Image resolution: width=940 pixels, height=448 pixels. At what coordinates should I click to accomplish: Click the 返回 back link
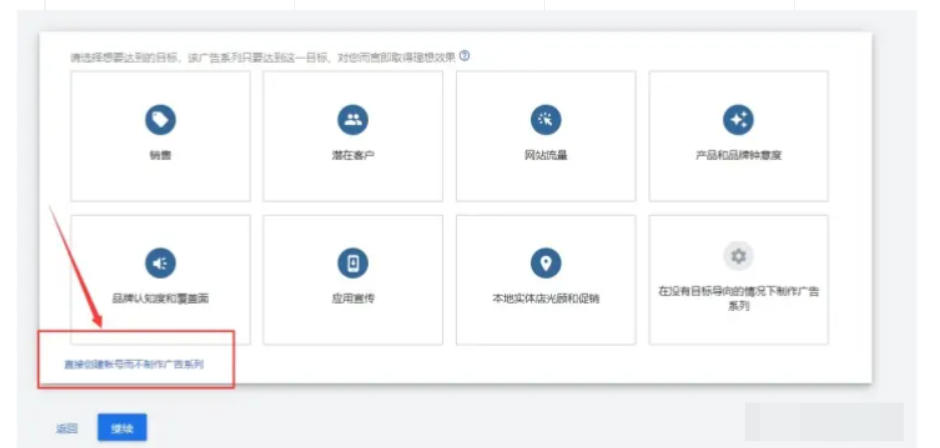pos(67,428)
